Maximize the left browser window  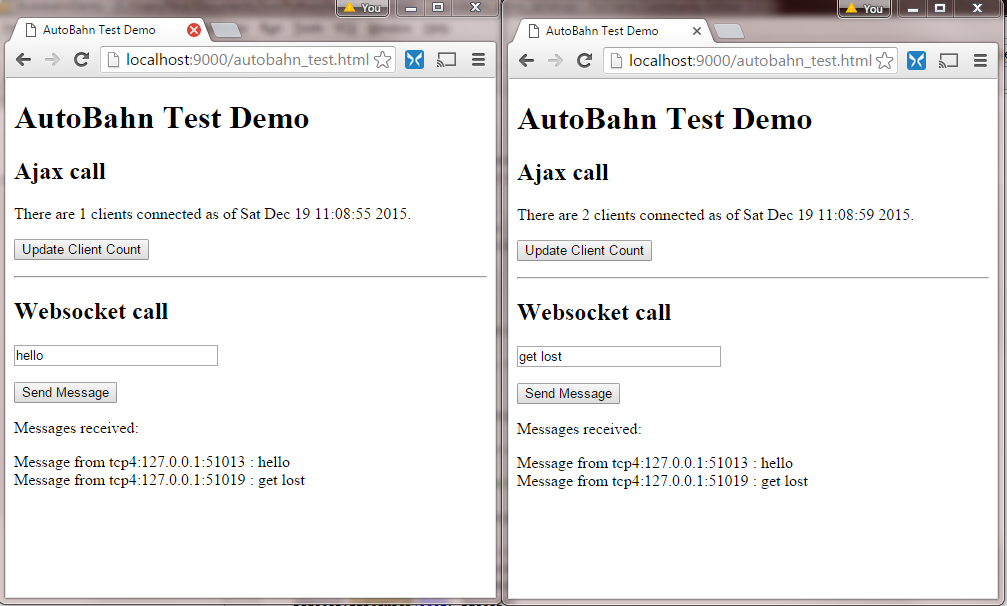pyautogui.click(x=438, y=8)
